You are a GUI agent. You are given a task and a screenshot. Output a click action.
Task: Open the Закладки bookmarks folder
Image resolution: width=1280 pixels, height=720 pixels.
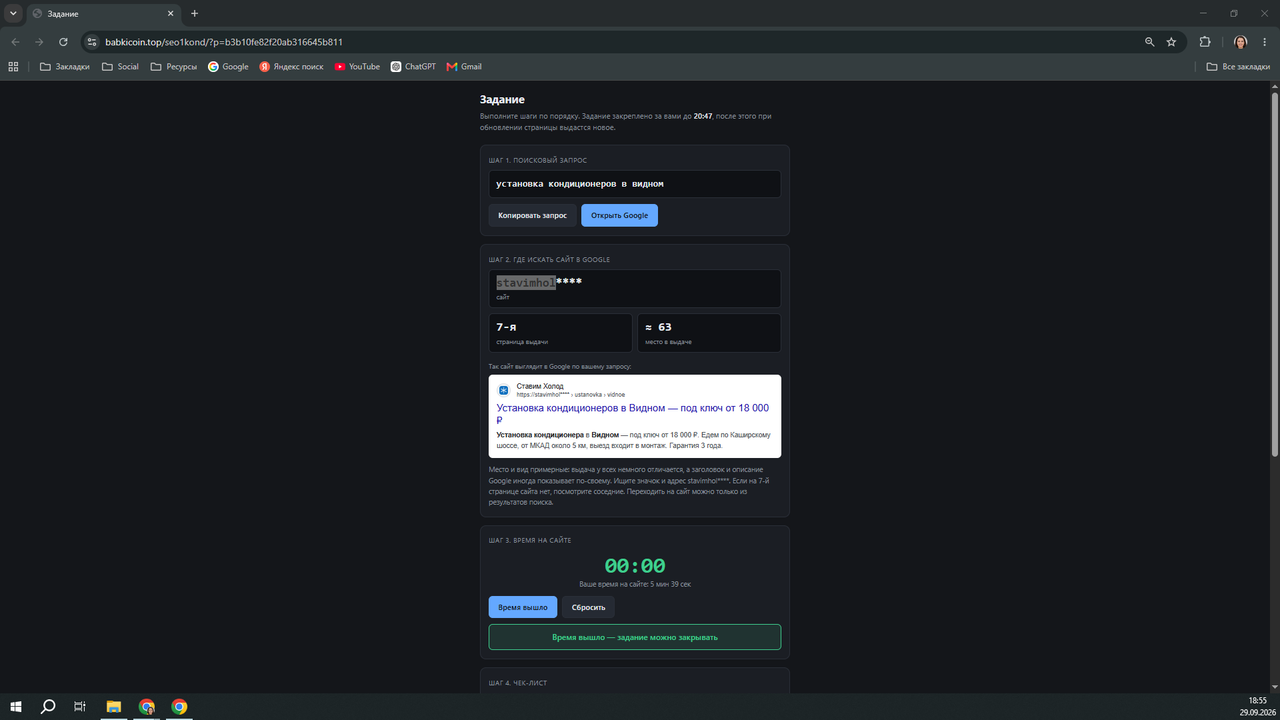[x=65, y=67]
